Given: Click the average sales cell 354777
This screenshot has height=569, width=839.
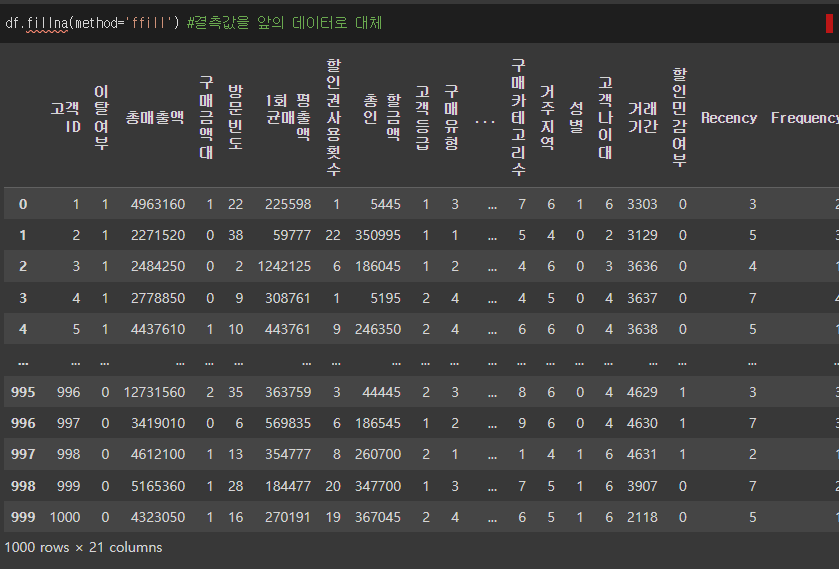Looking at the screenshot, I should (288, 454).
